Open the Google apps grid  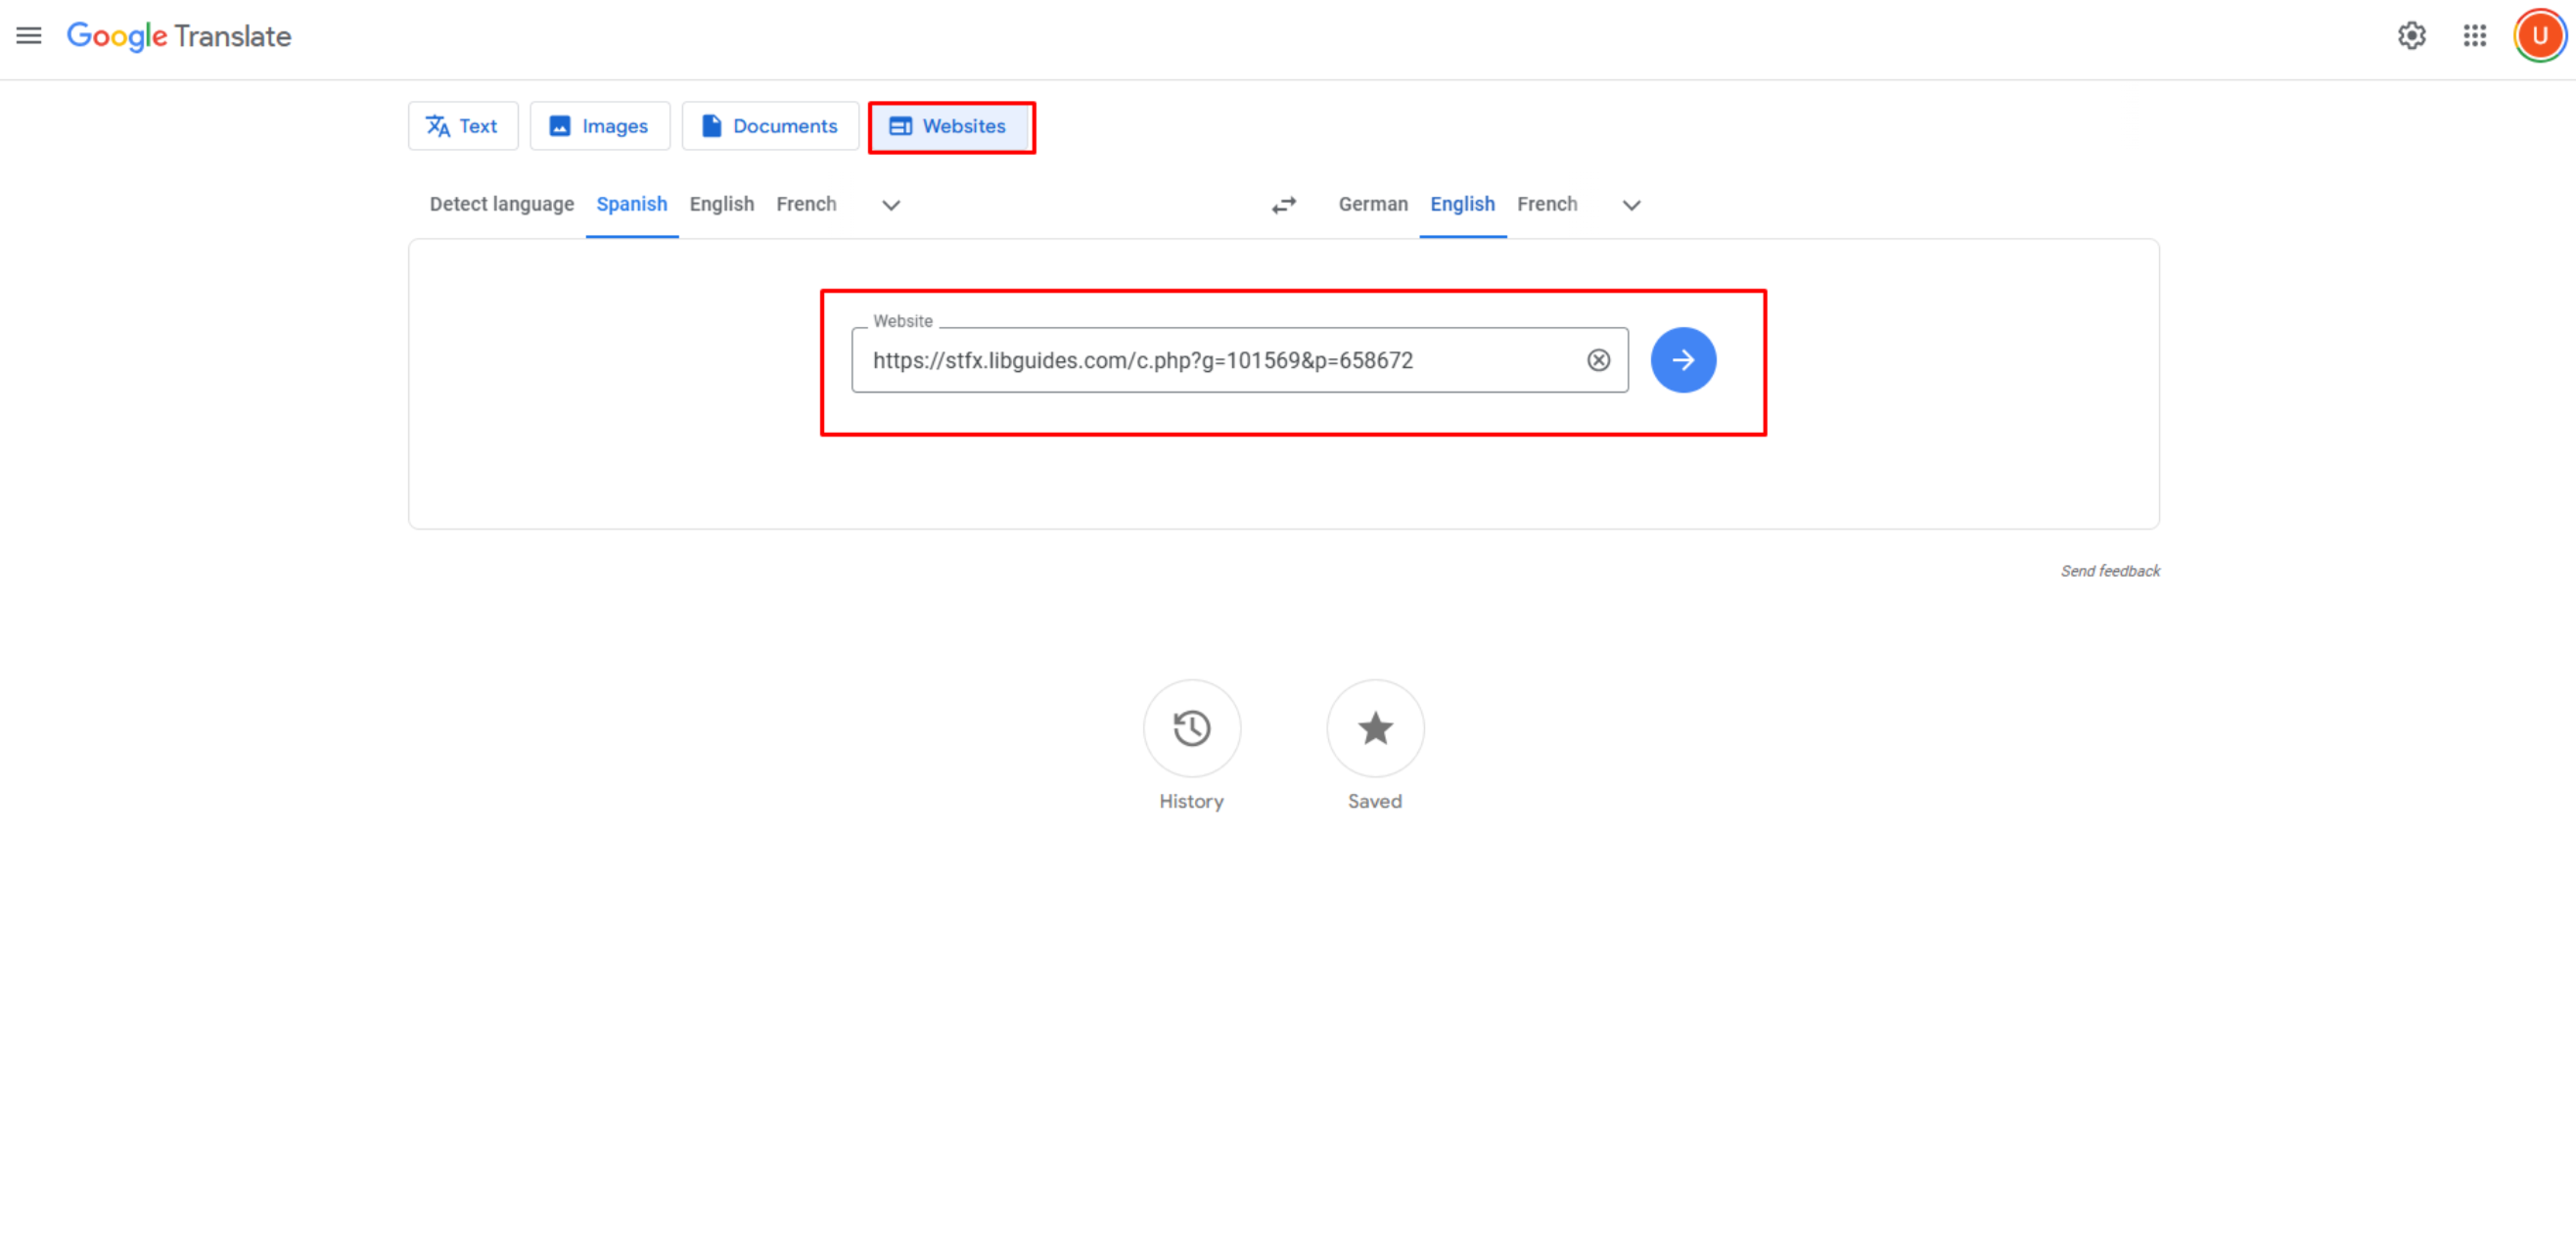click(x=2476, y=36)
